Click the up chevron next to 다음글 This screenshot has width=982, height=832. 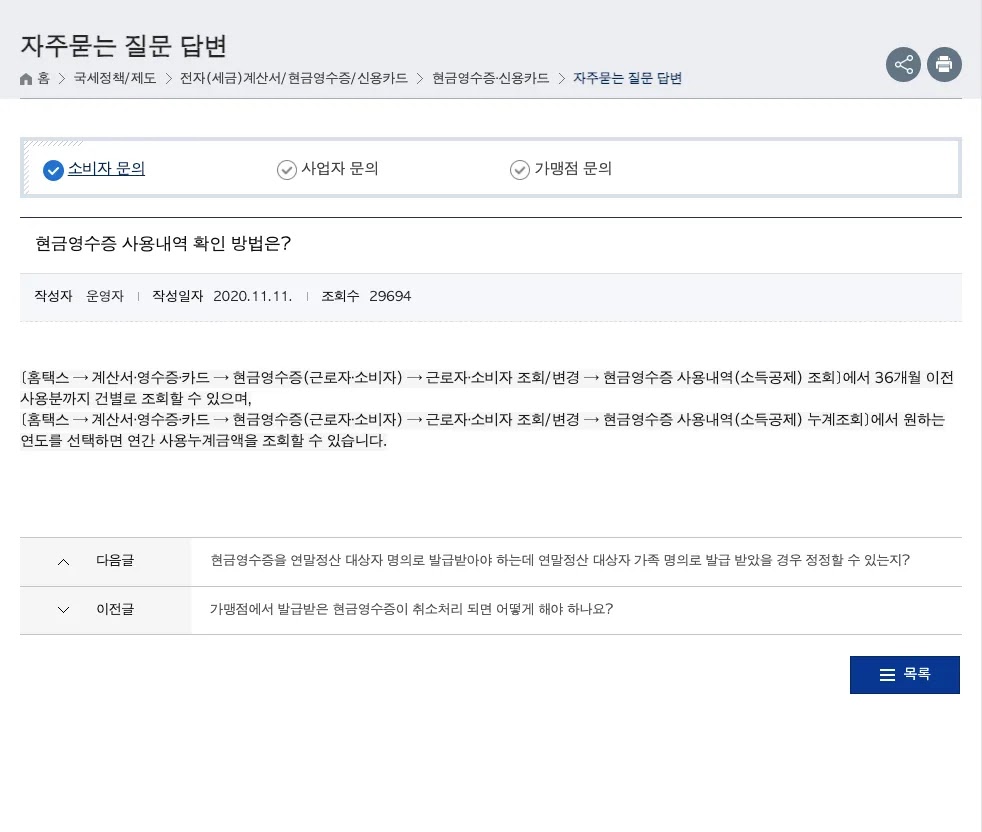[x=63, y=562]
